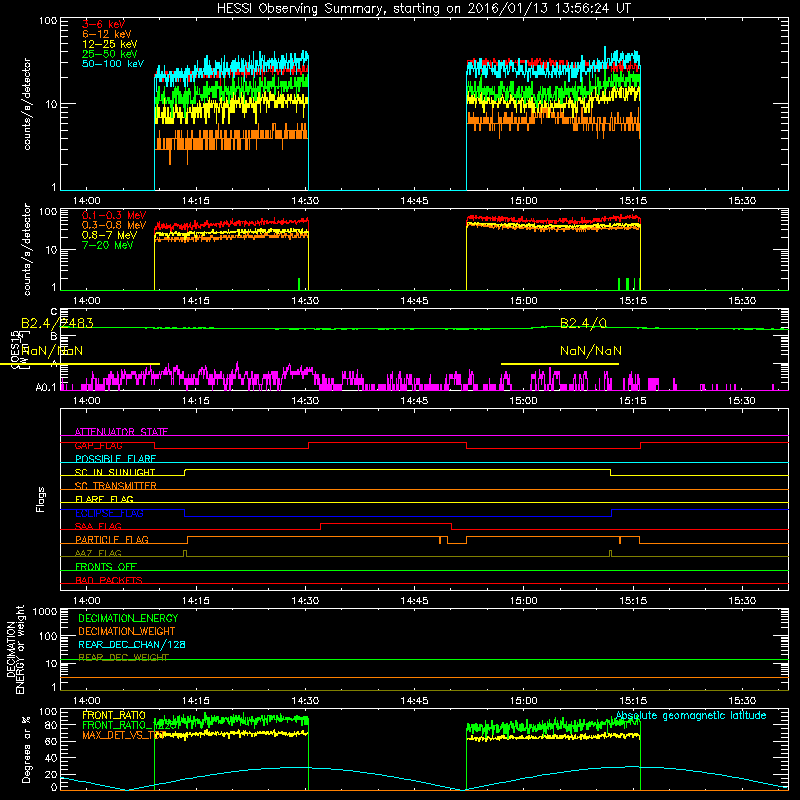Select the BAD_PACKETS flag label
Viewport: 800px width, 800px height.
[109, 580]
